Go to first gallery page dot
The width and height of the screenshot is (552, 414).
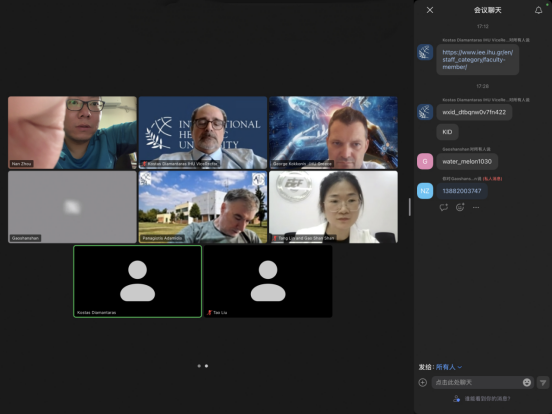(x=199, y=366)
